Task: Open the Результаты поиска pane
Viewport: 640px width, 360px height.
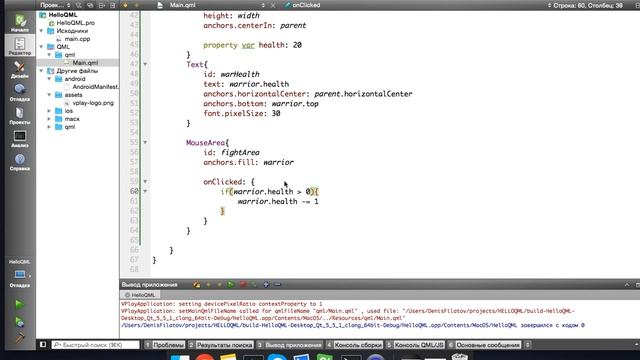Action: click(x=221, y=345)
